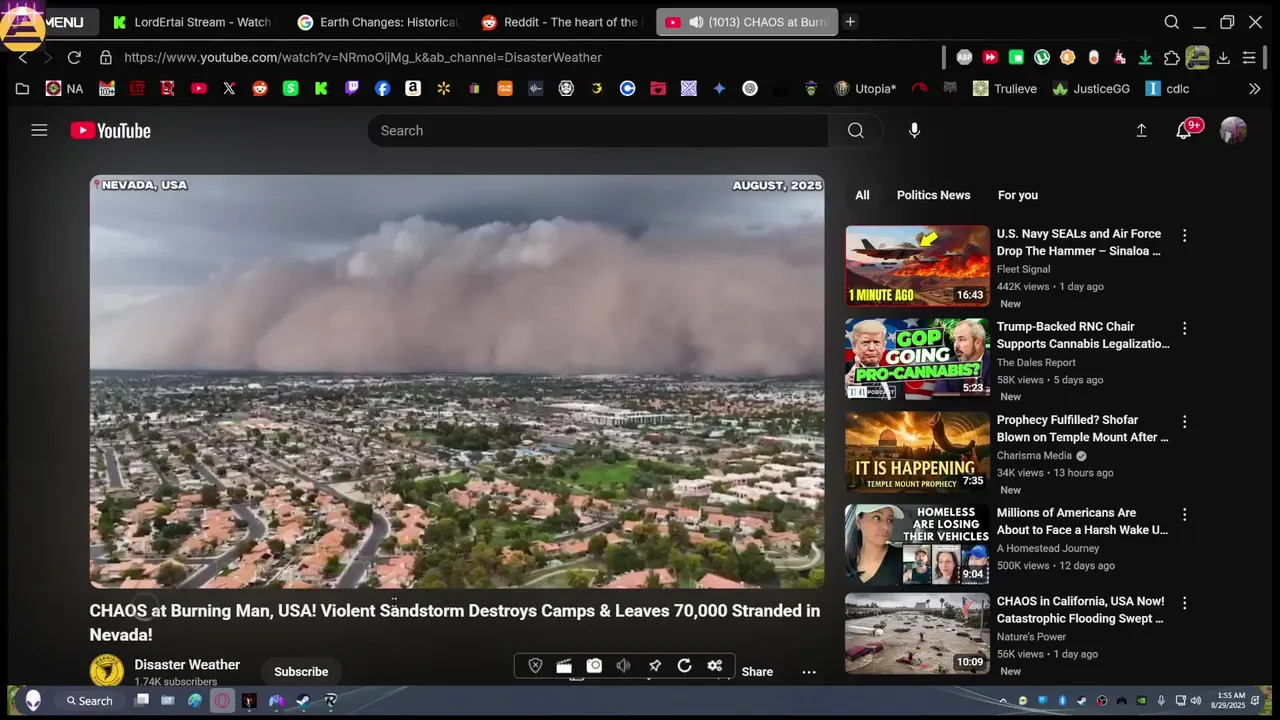Viewport: 1280px width, 720px height.
Task: Open a new browser tab with plus
Action: (x=850, y=22)
